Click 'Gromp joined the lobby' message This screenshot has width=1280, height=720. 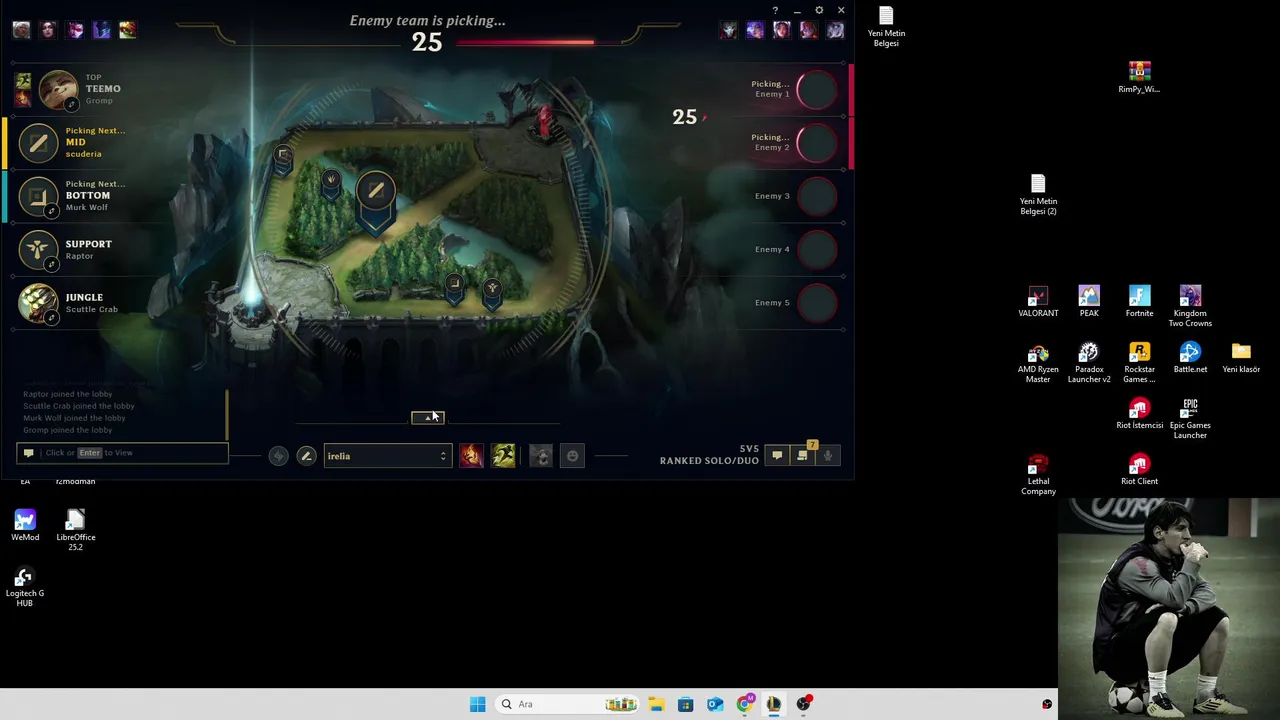[68, 430]
